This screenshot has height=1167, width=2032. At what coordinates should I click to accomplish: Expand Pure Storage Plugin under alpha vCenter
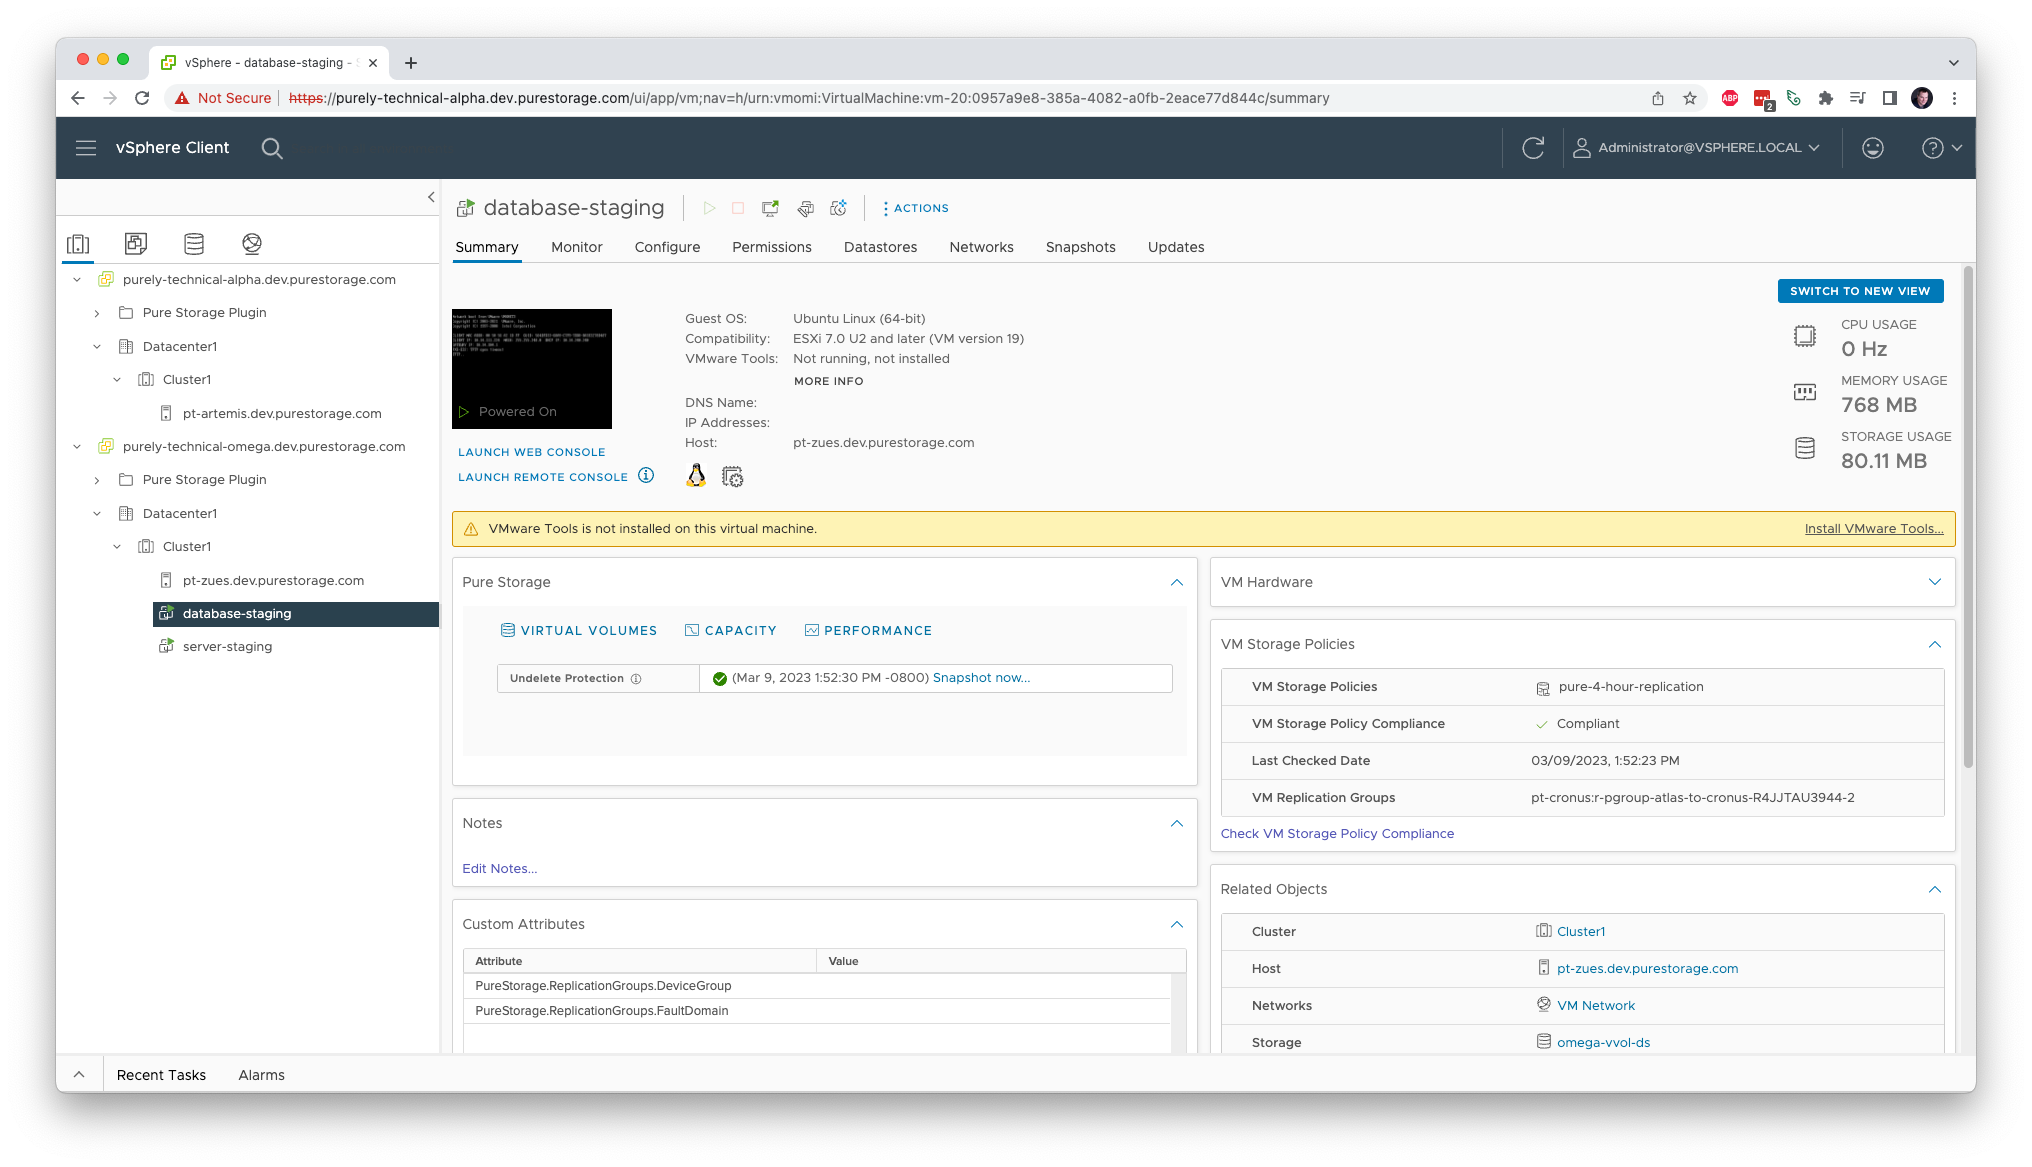(x=97, y=313)
